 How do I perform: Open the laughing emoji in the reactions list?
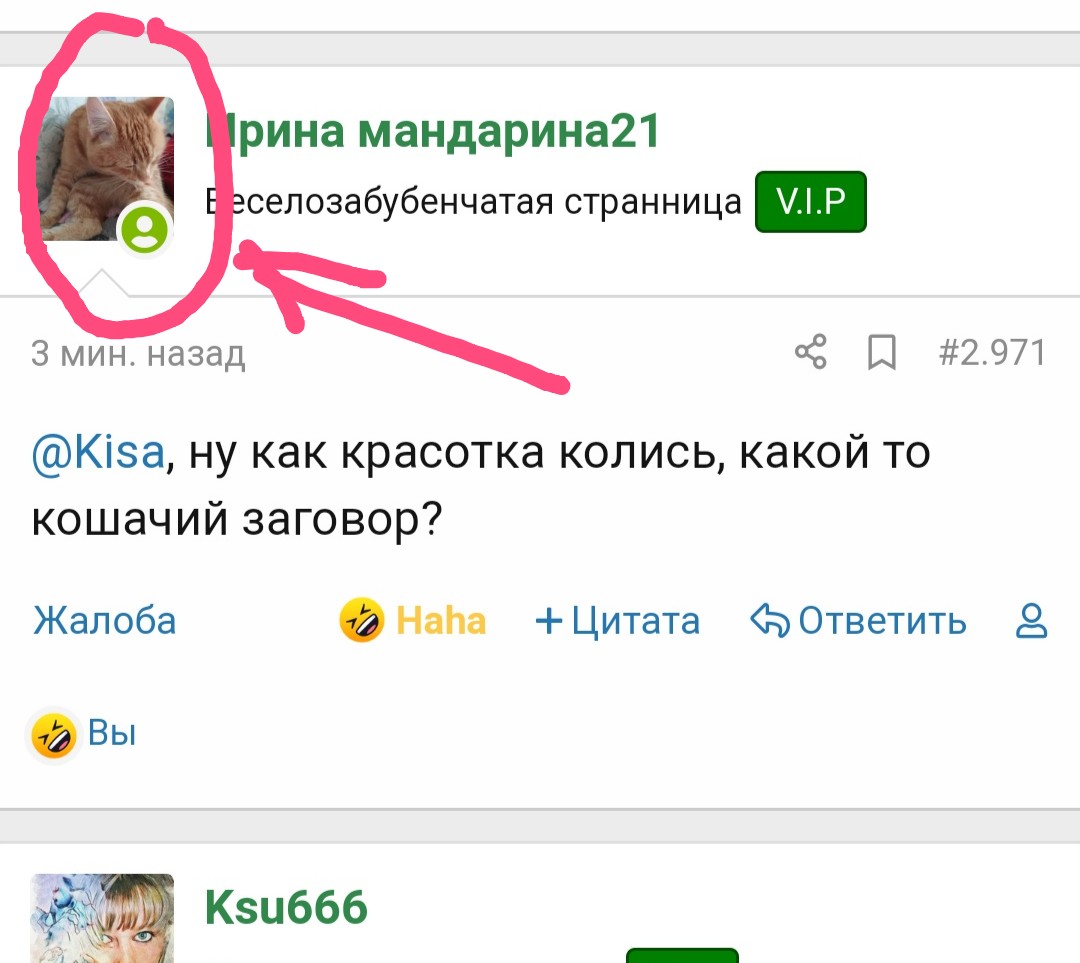click(54, 735)
